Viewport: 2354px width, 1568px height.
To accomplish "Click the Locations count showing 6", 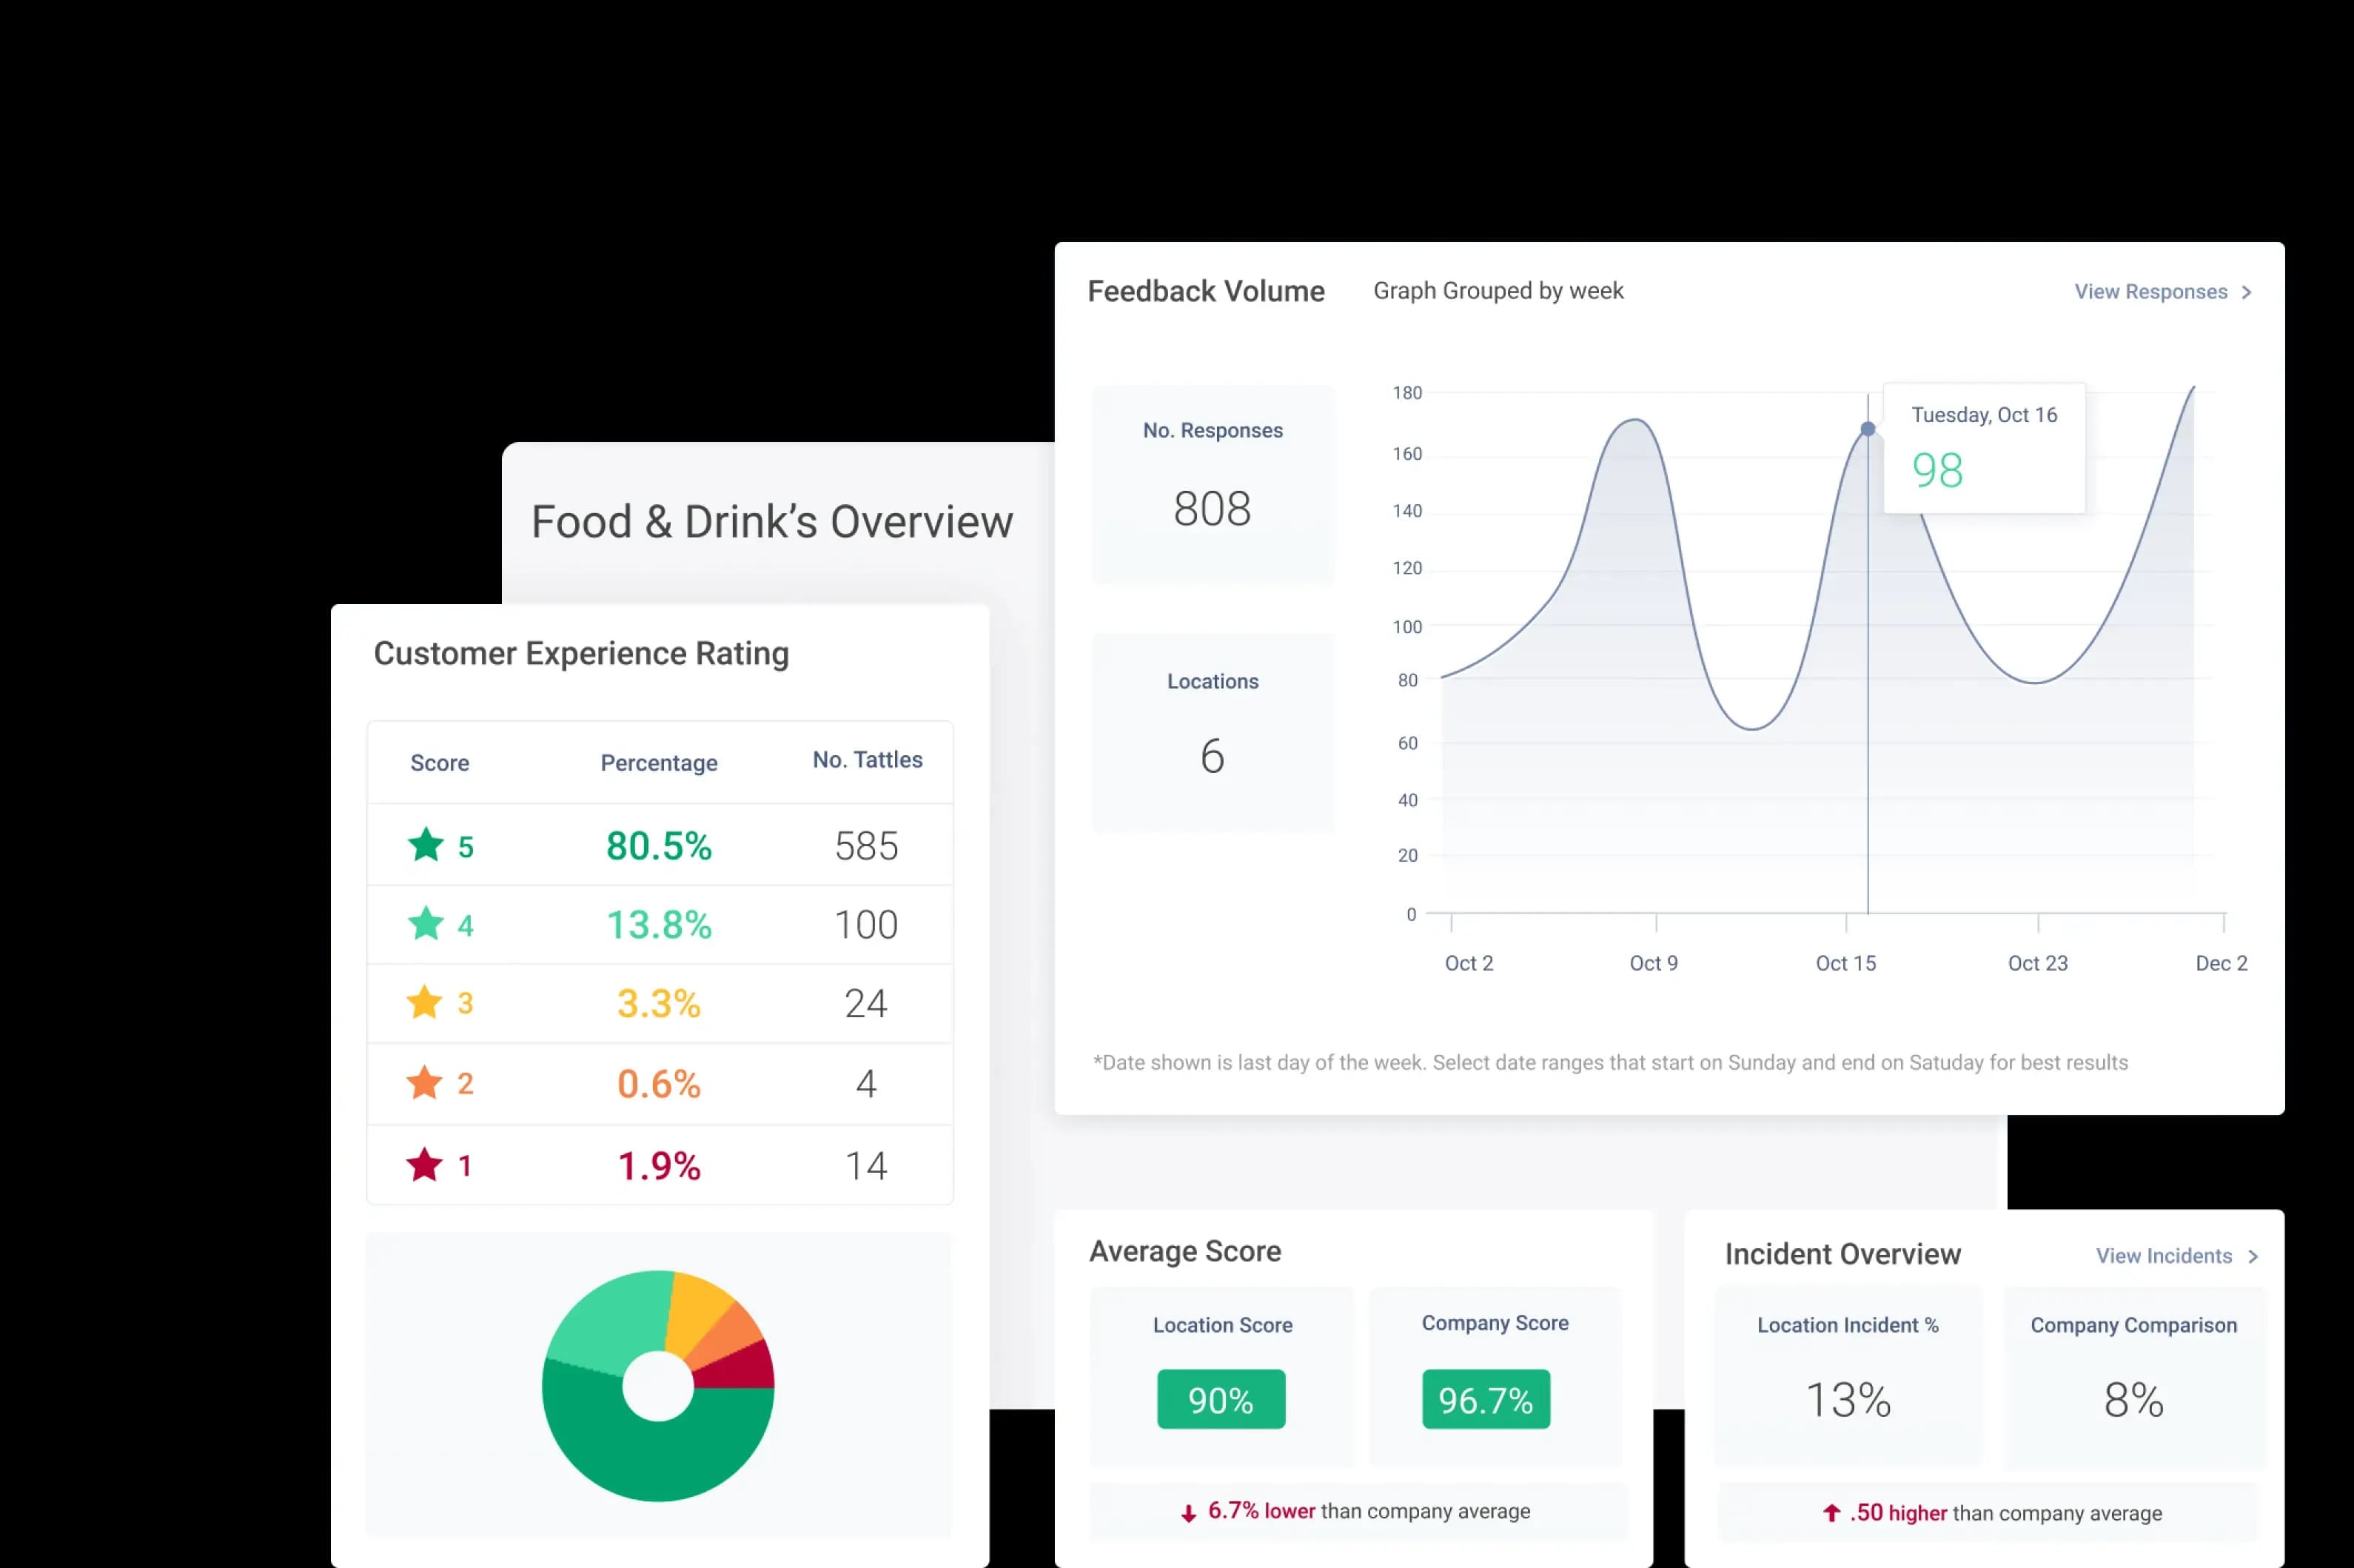I will click(1213, 757).
